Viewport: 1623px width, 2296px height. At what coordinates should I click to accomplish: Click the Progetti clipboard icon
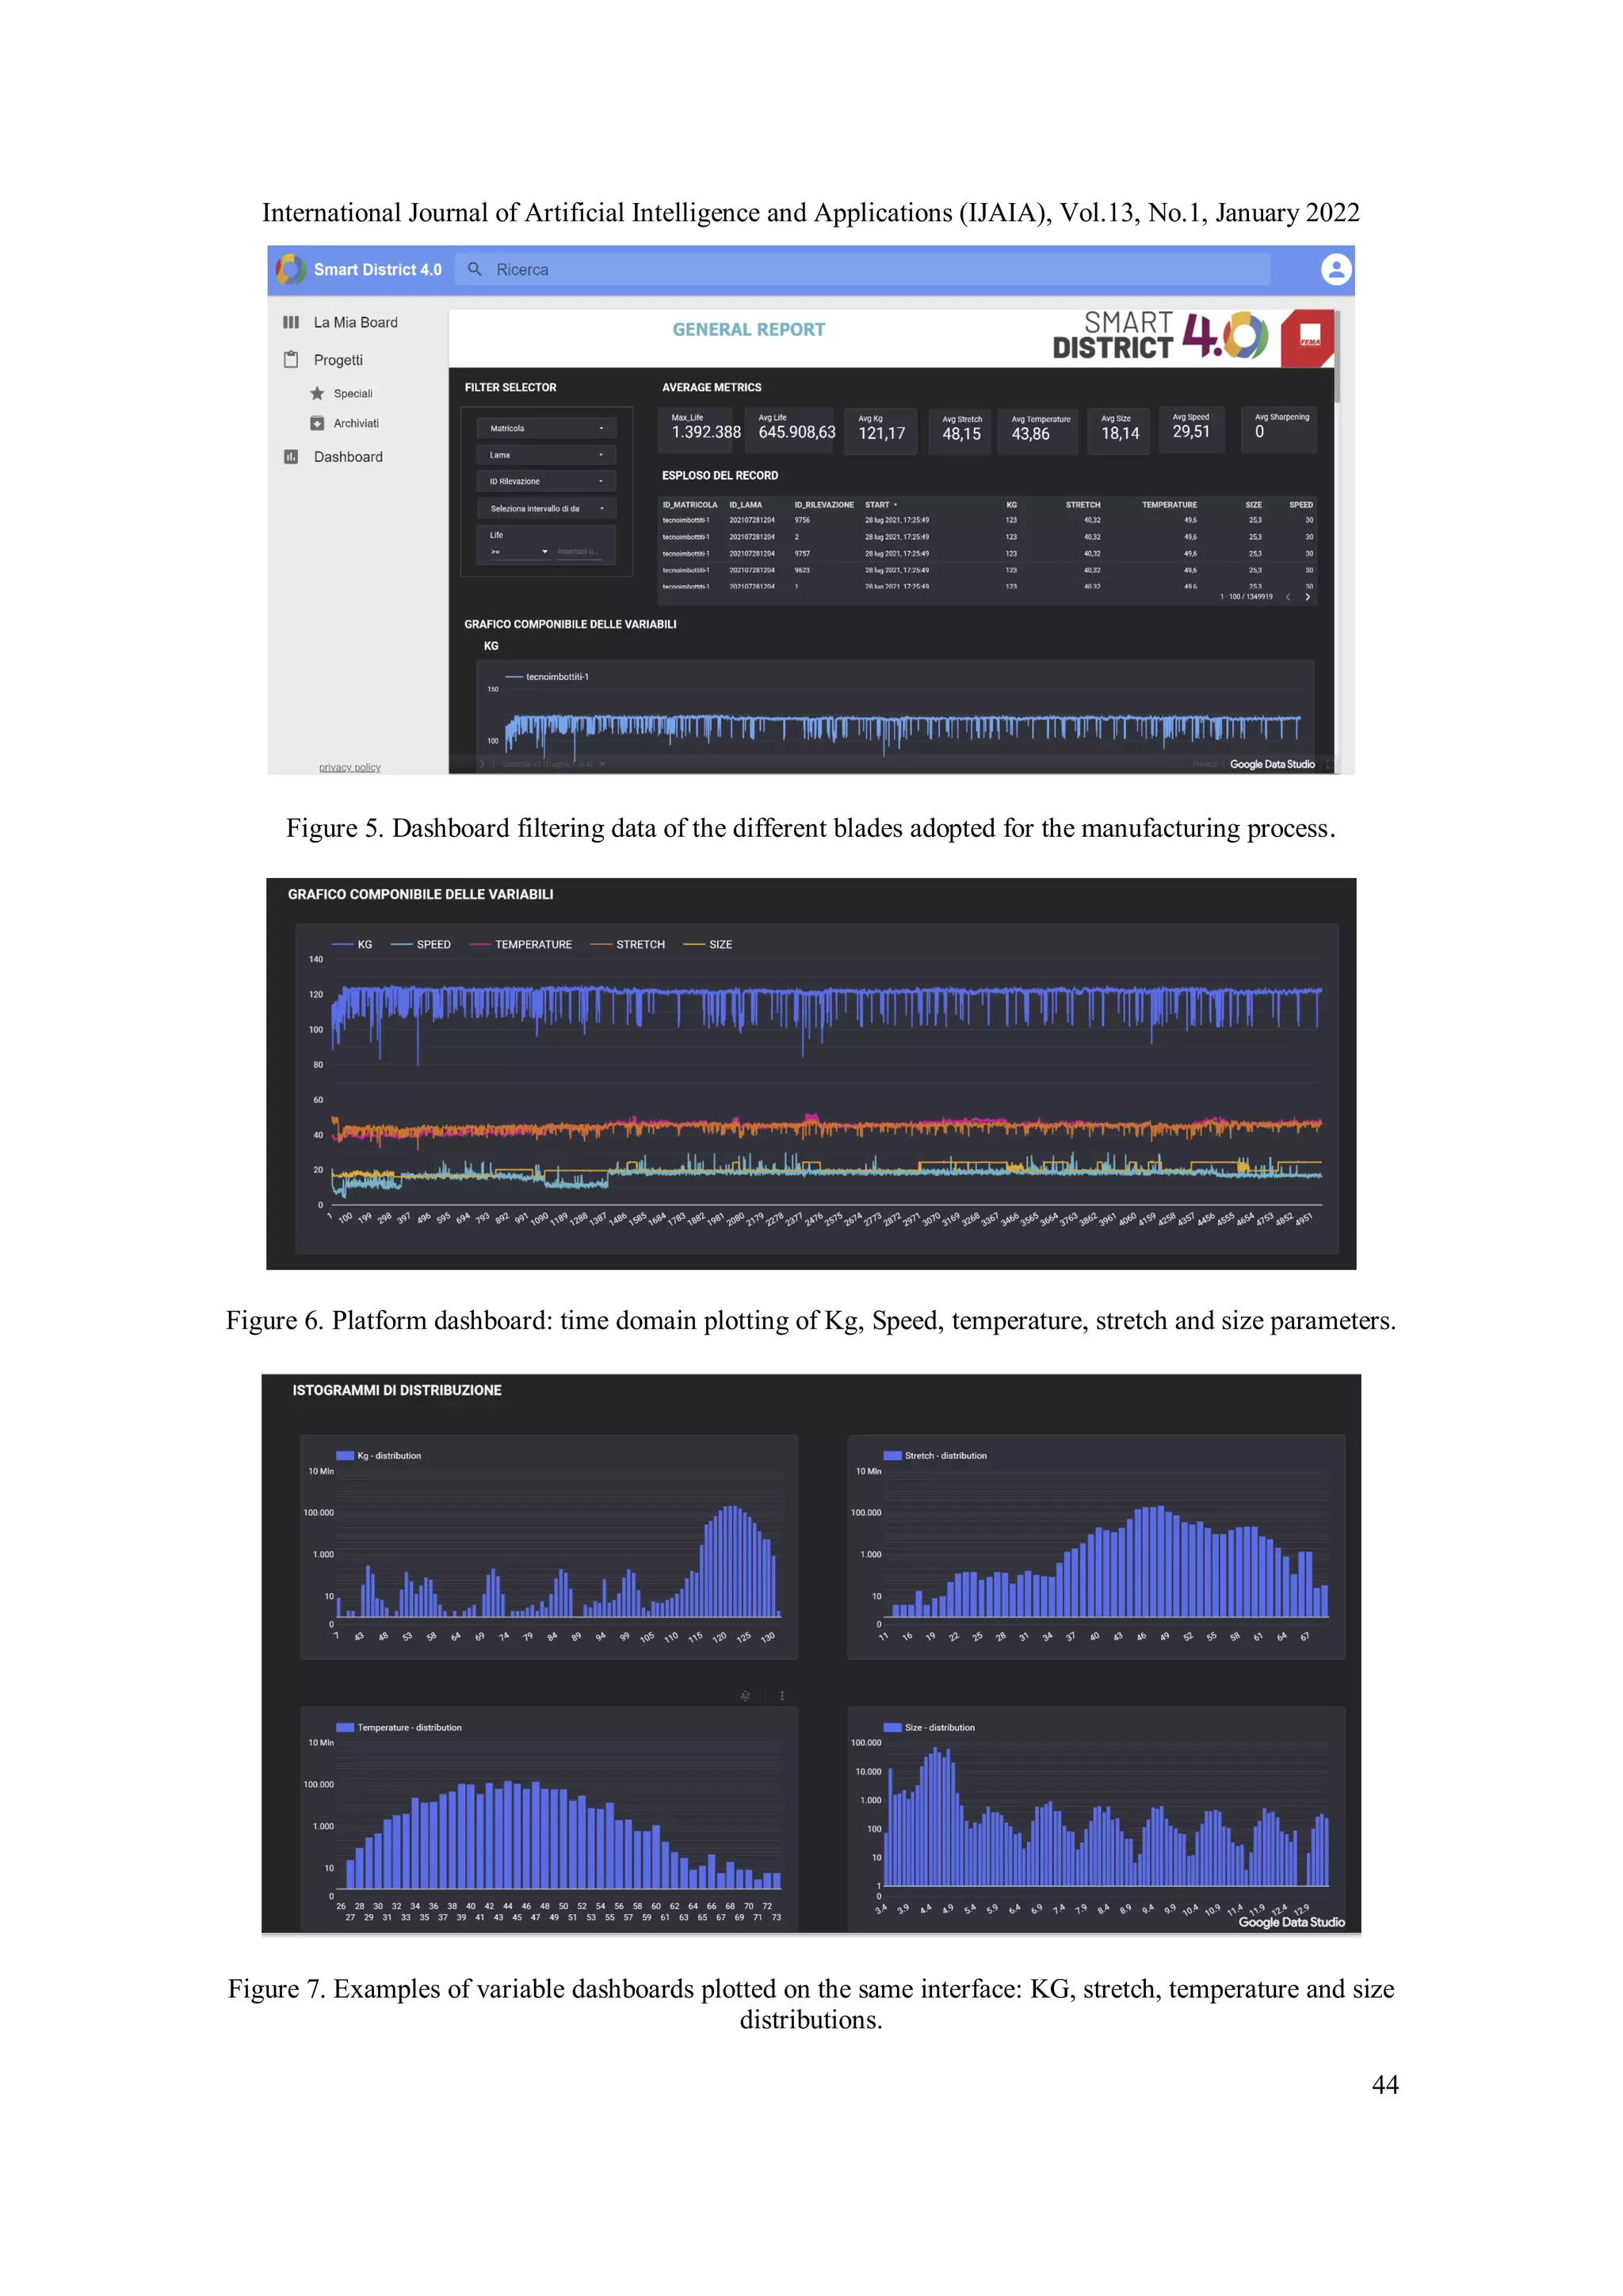(x=291, y=359)
